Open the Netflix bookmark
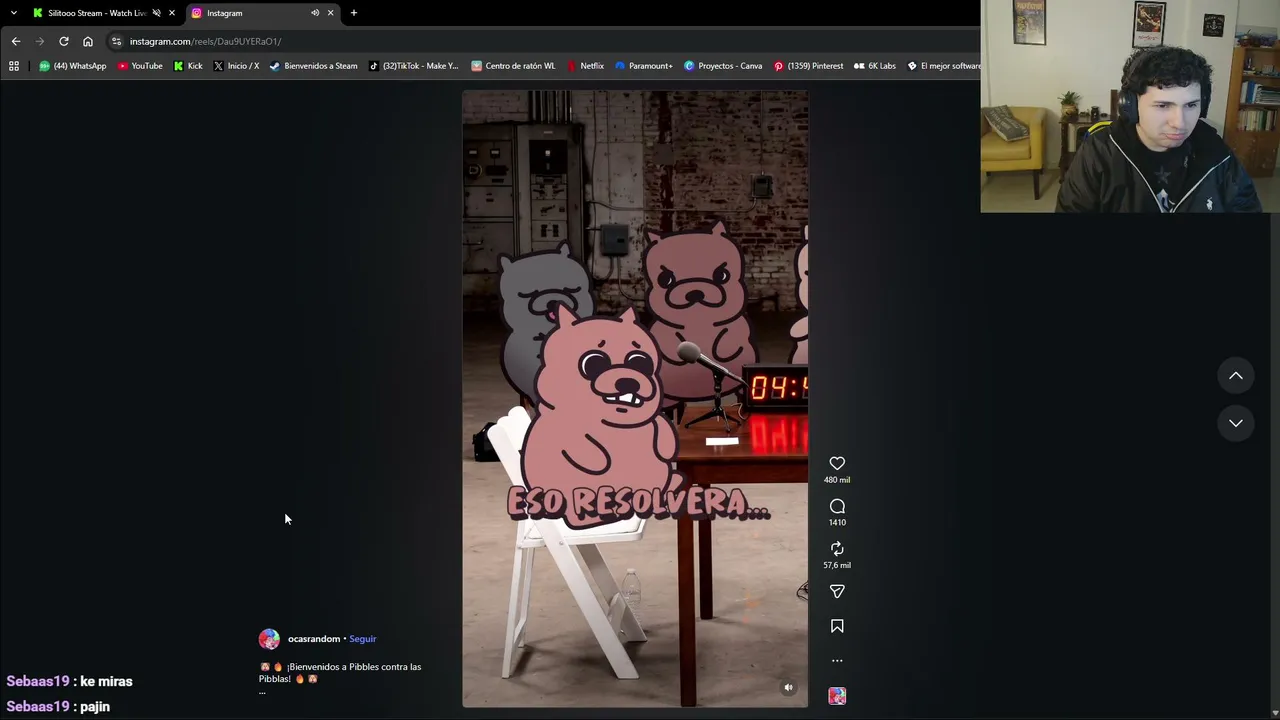 585,66
